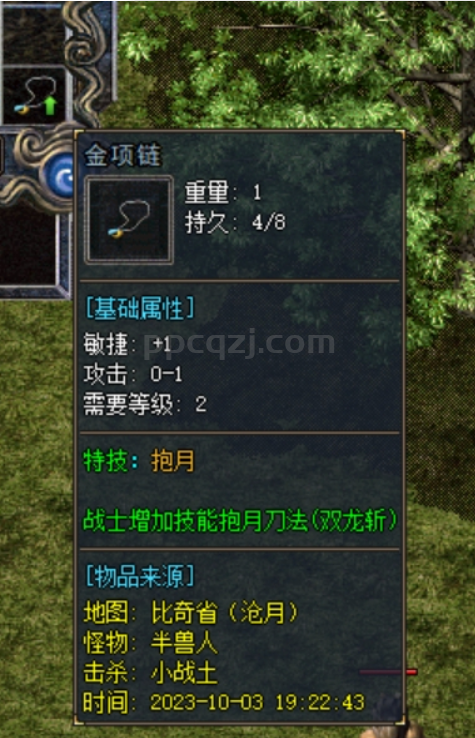Click the 地图: 比奇省（沧月）line

coord(191,612)
